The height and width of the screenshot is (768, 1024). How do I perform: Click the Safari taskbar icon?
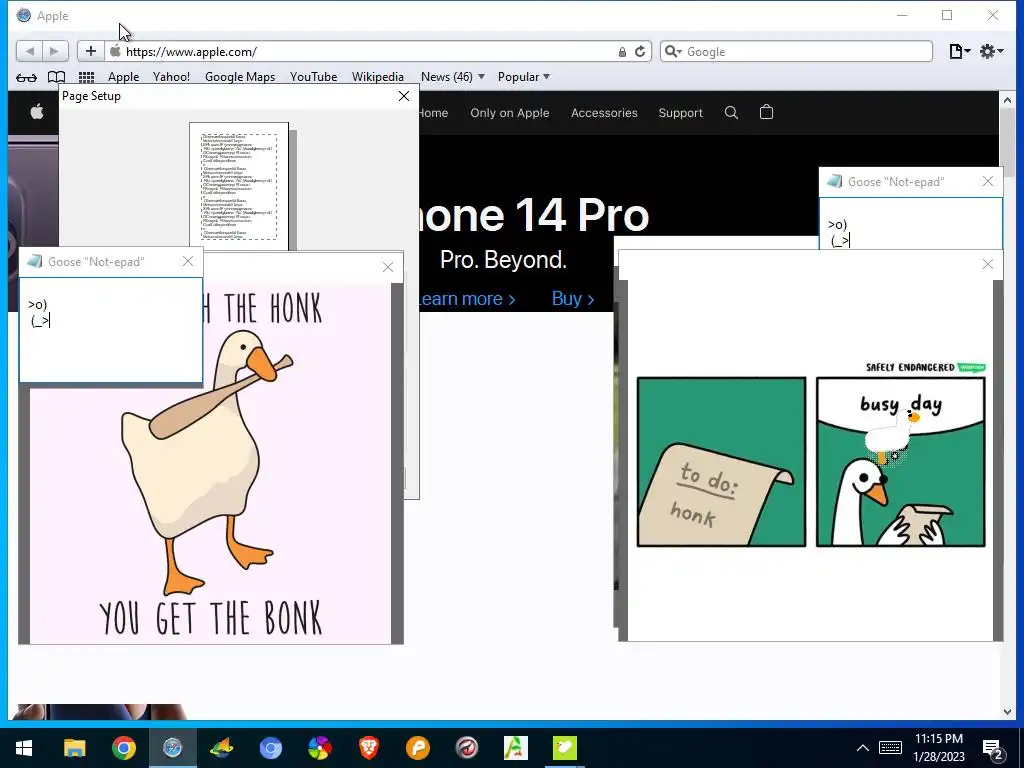tap(172, 748)
